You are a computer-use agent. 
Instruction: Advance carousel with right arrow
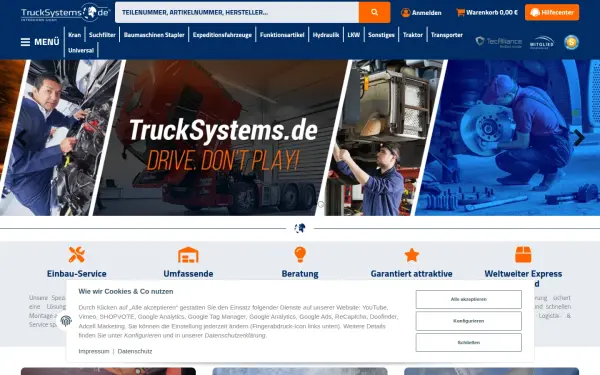point(579,138)
